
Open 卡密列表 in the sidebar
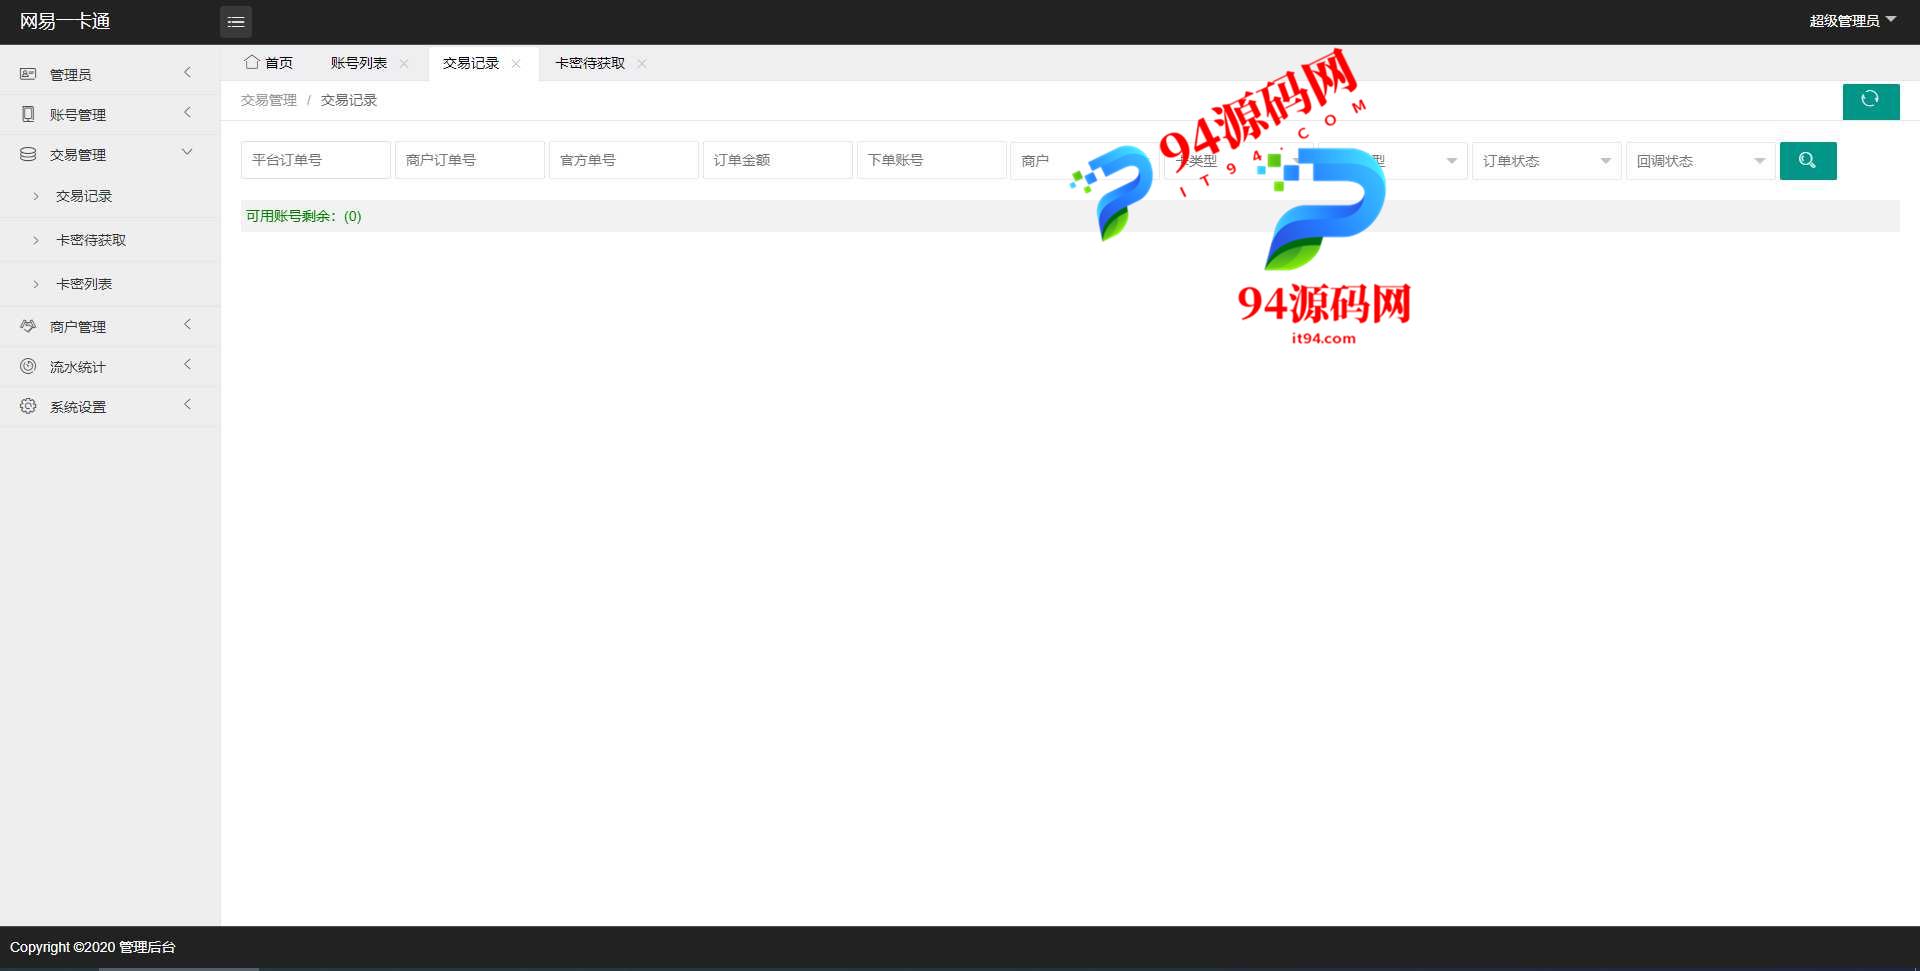(110, 284)
